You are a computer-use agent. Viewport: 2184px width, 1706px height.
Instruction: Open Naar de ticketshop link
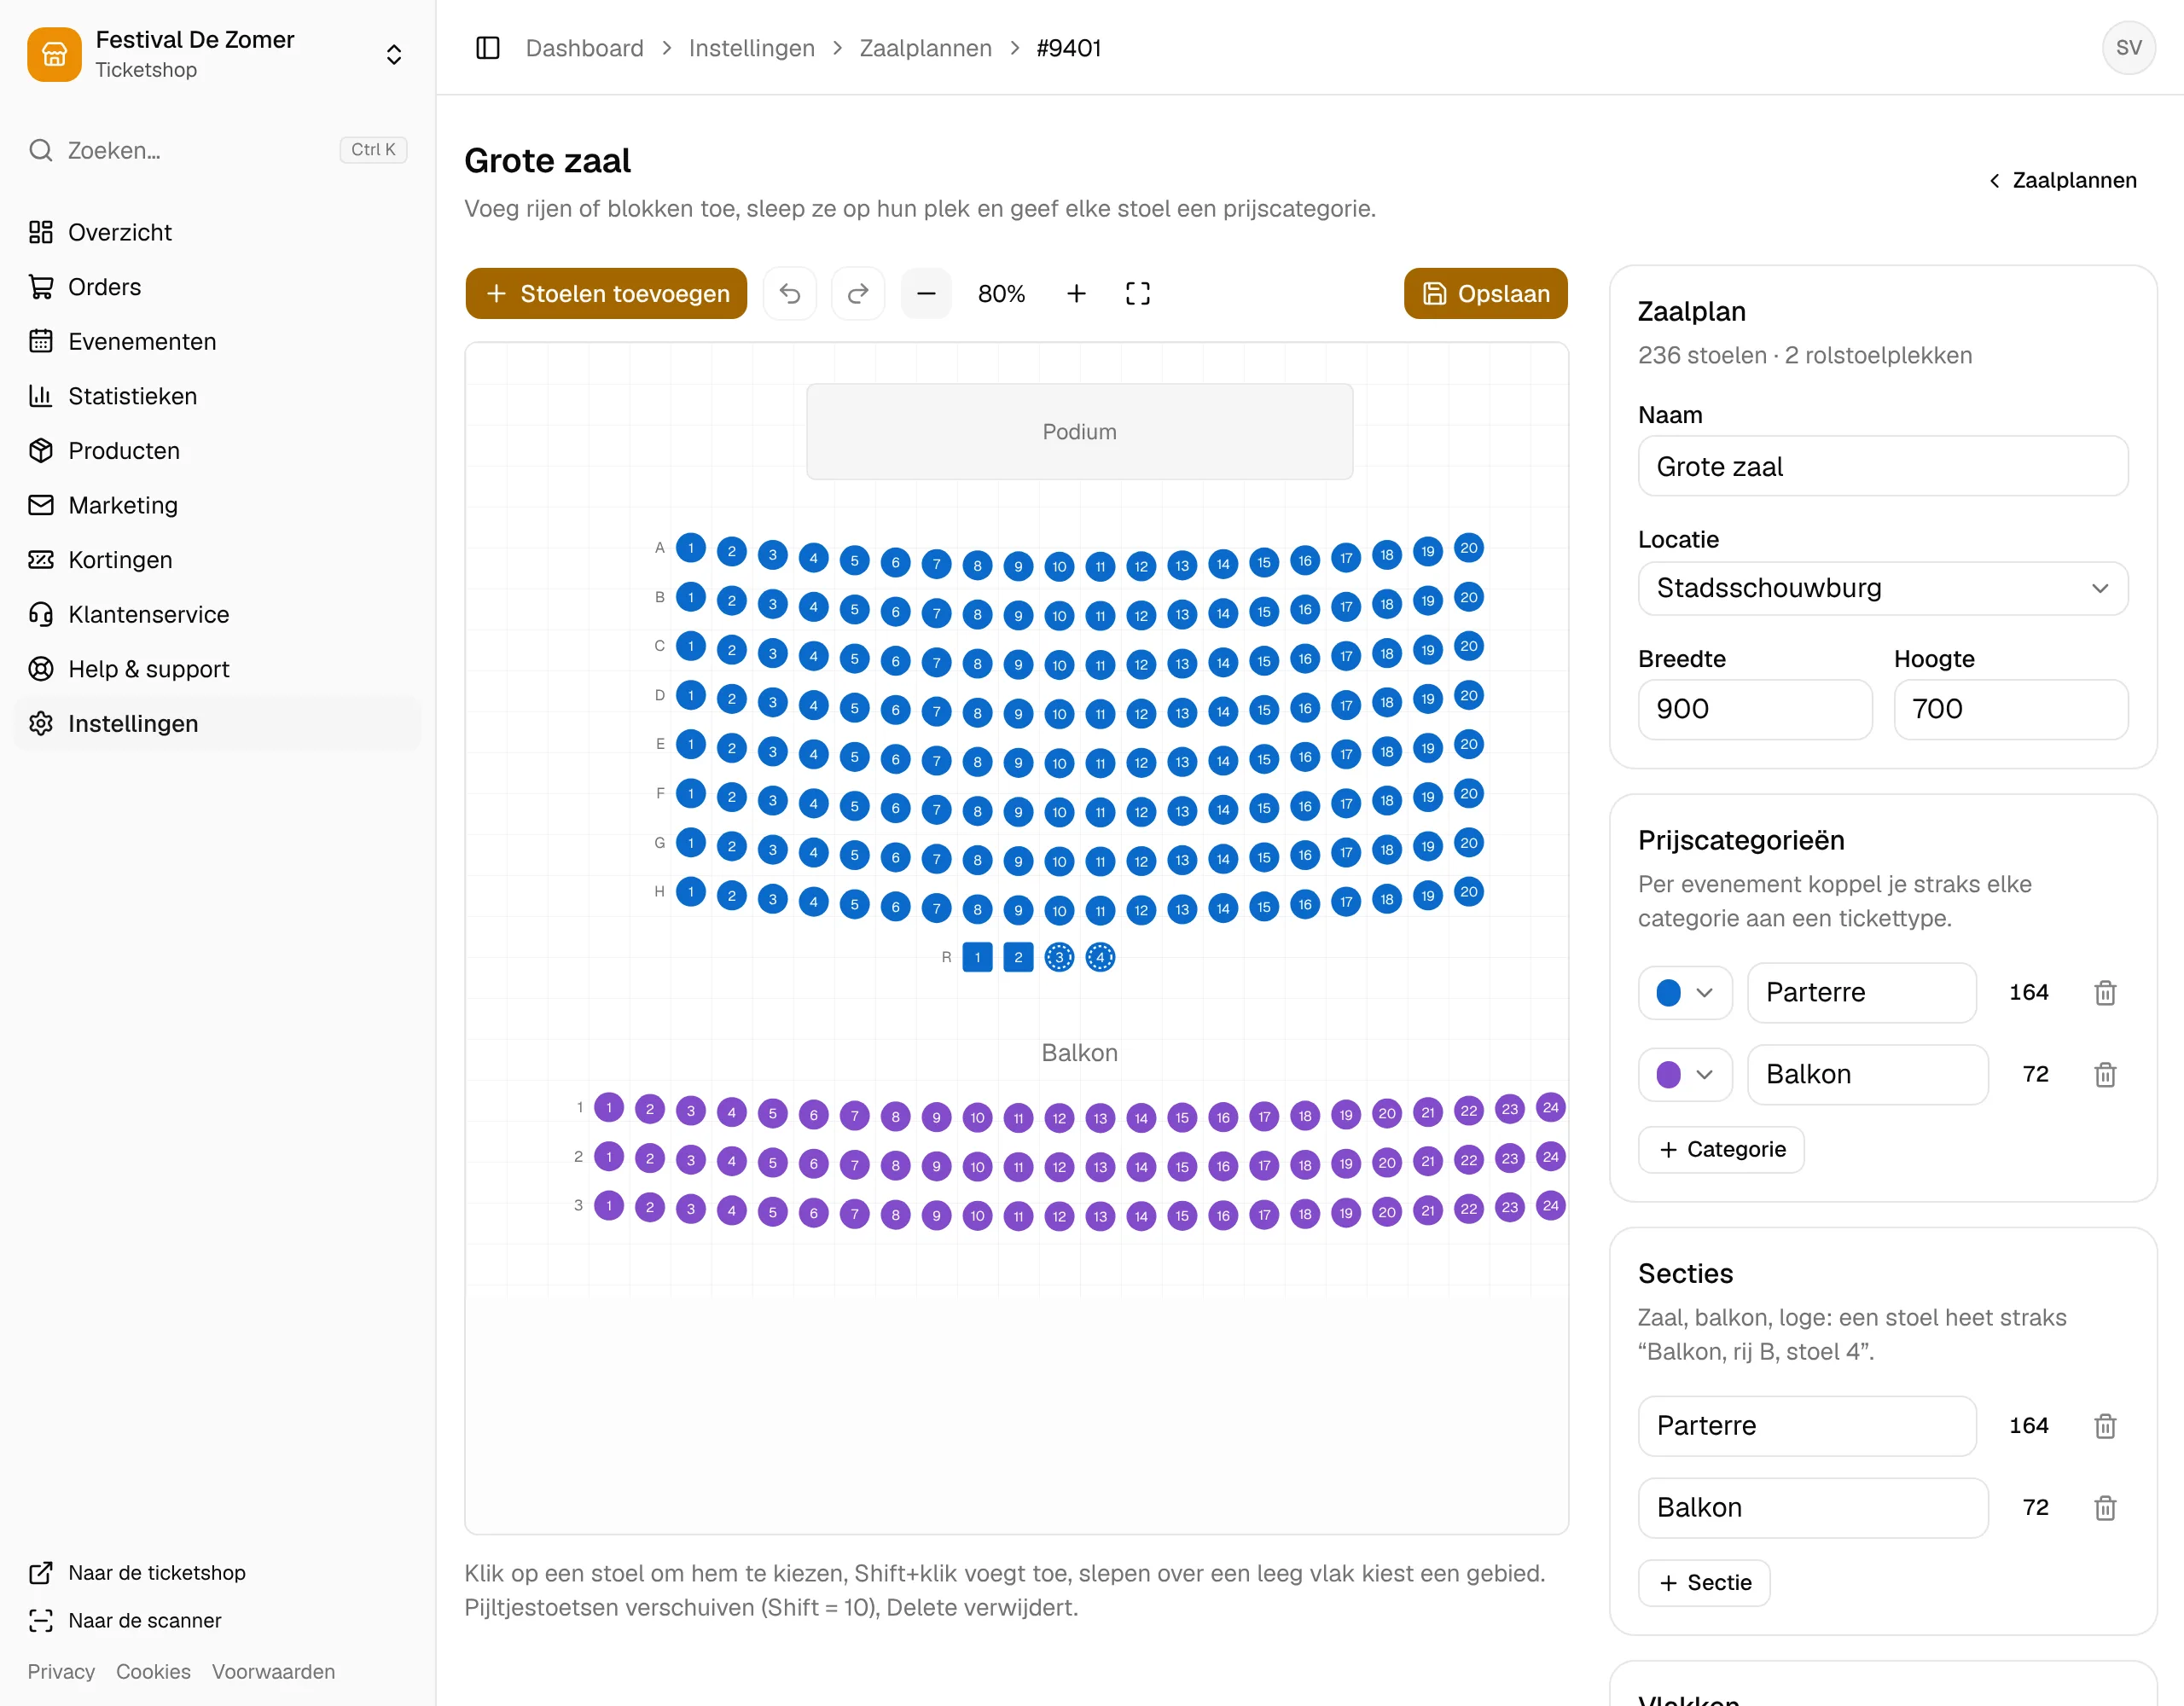(137, 1572)
